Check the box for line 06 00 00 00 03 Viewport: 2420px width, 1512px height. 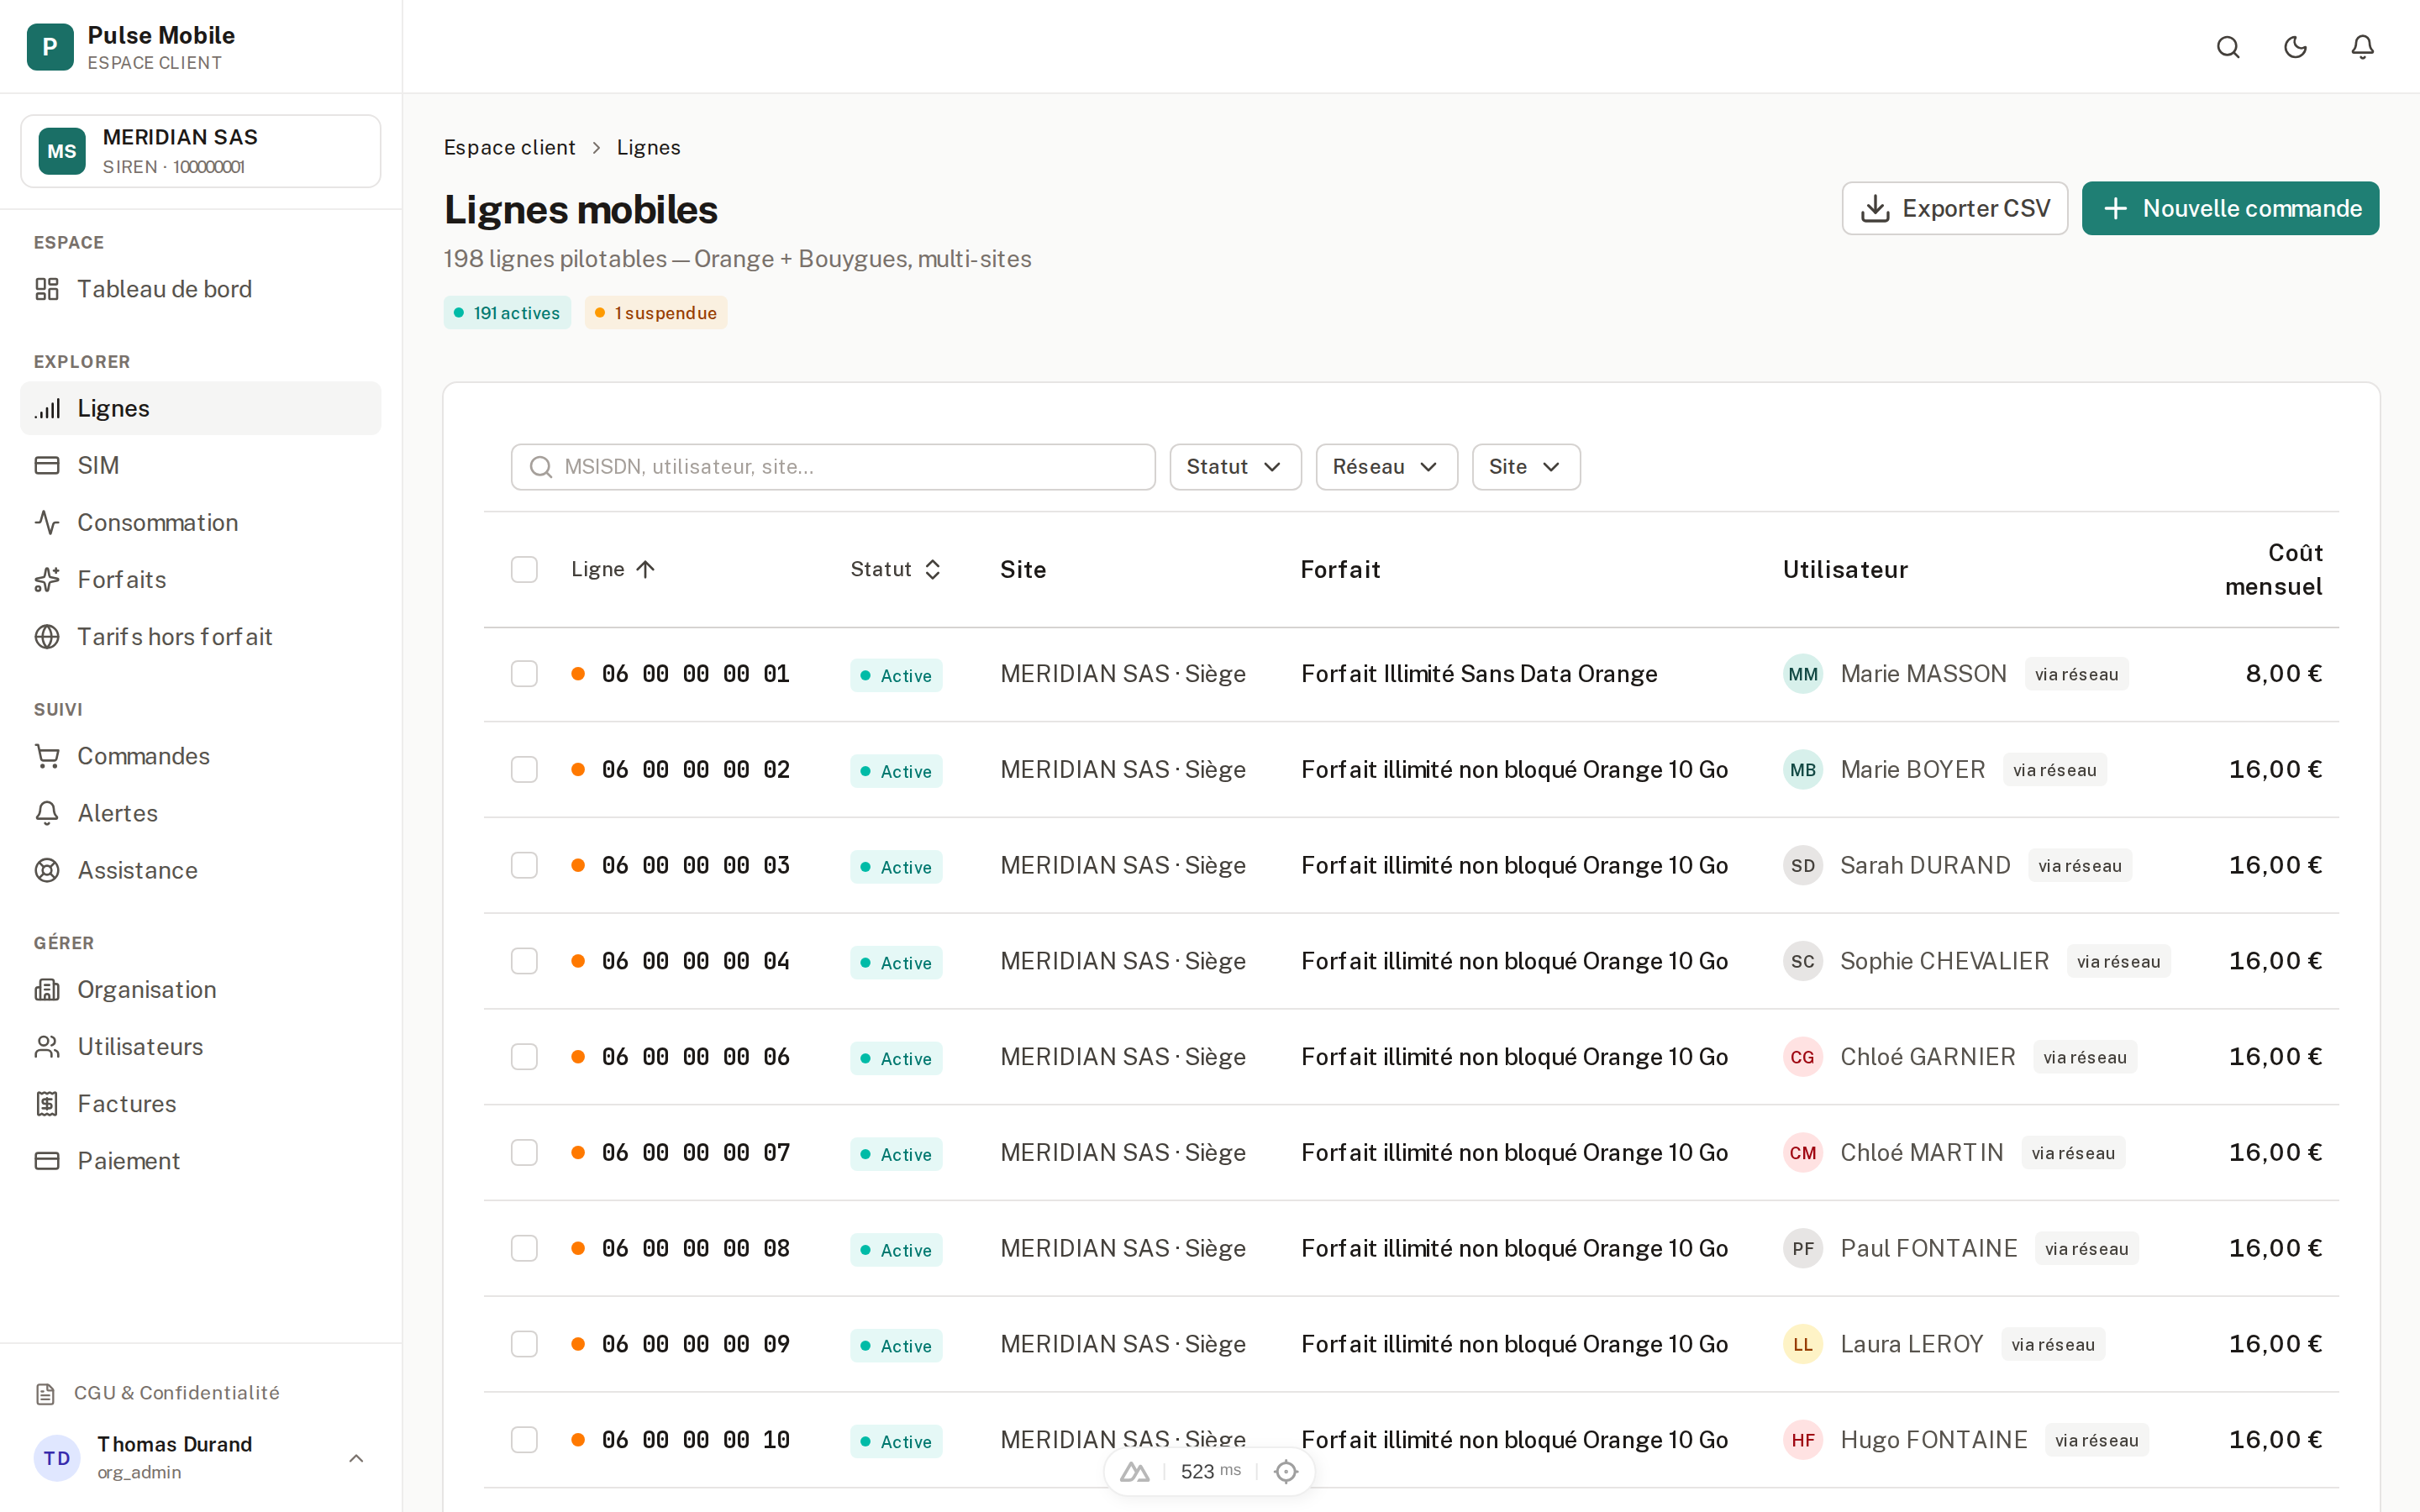coord(524,865)
